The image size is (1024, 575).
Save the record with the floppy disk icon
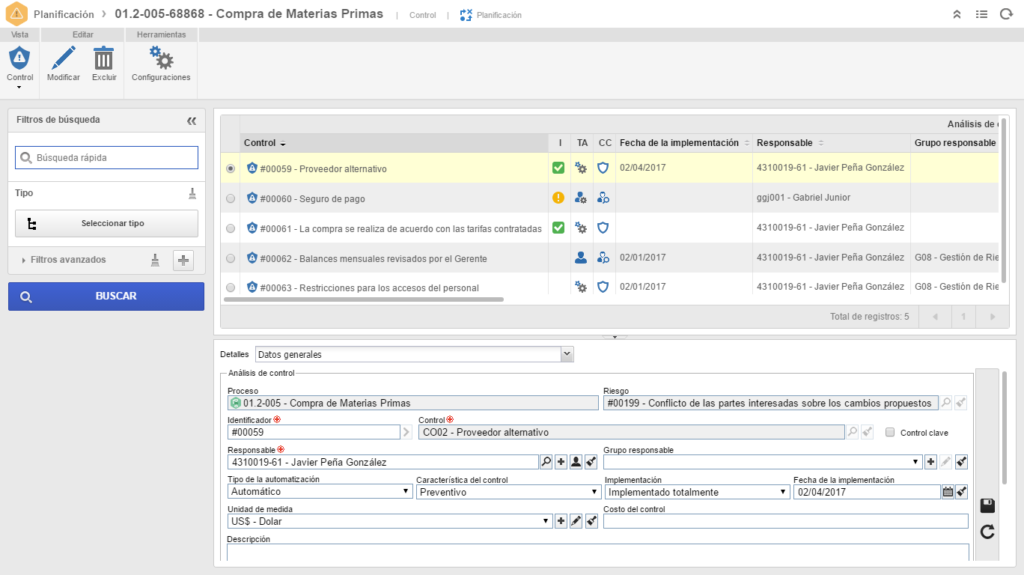(x=987, y=506)
